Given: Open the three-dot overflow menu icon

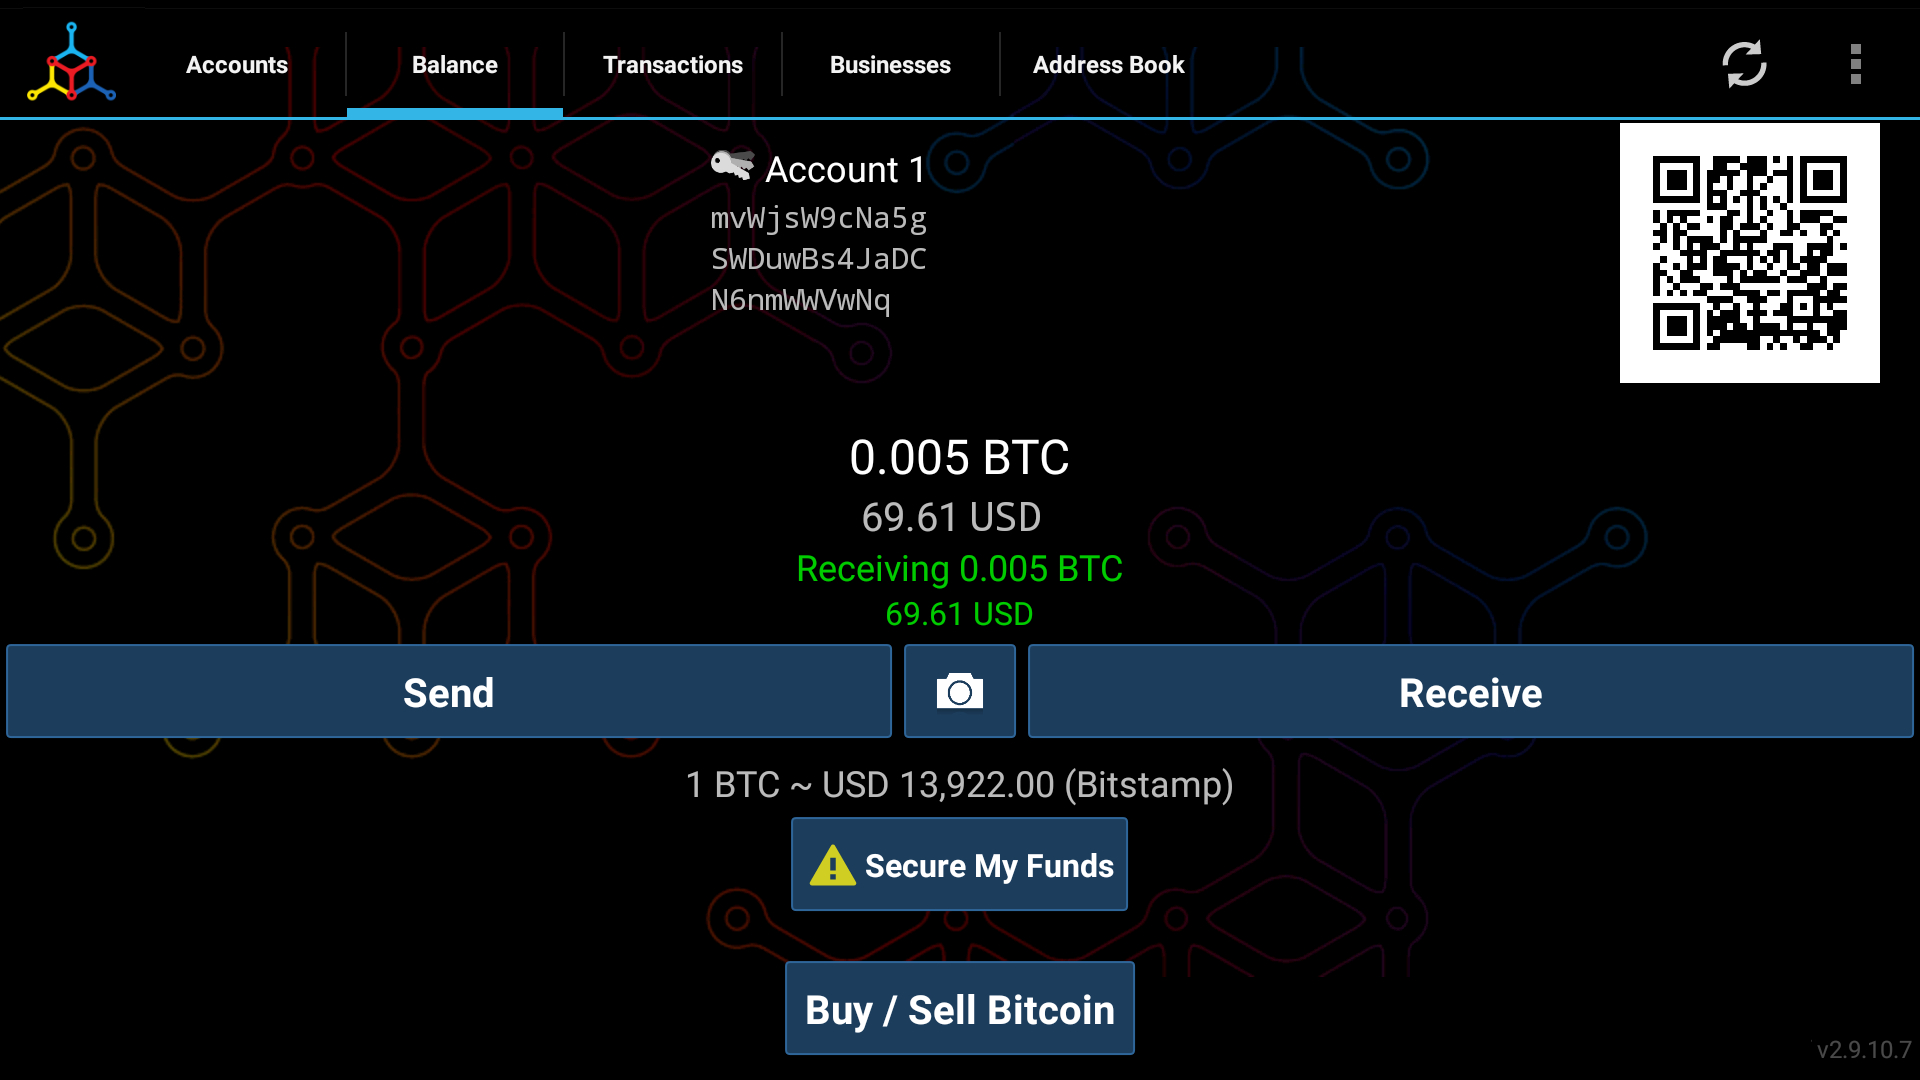Looking at the screenshot, I should pyautogui.click(x=1853, y=63).
